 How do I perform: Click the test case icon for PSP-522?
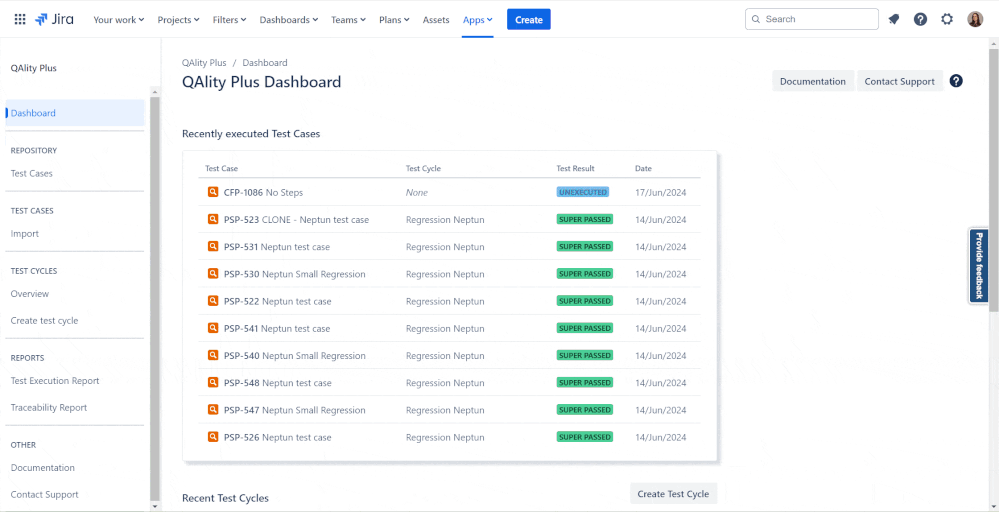[x=213, y=301]
